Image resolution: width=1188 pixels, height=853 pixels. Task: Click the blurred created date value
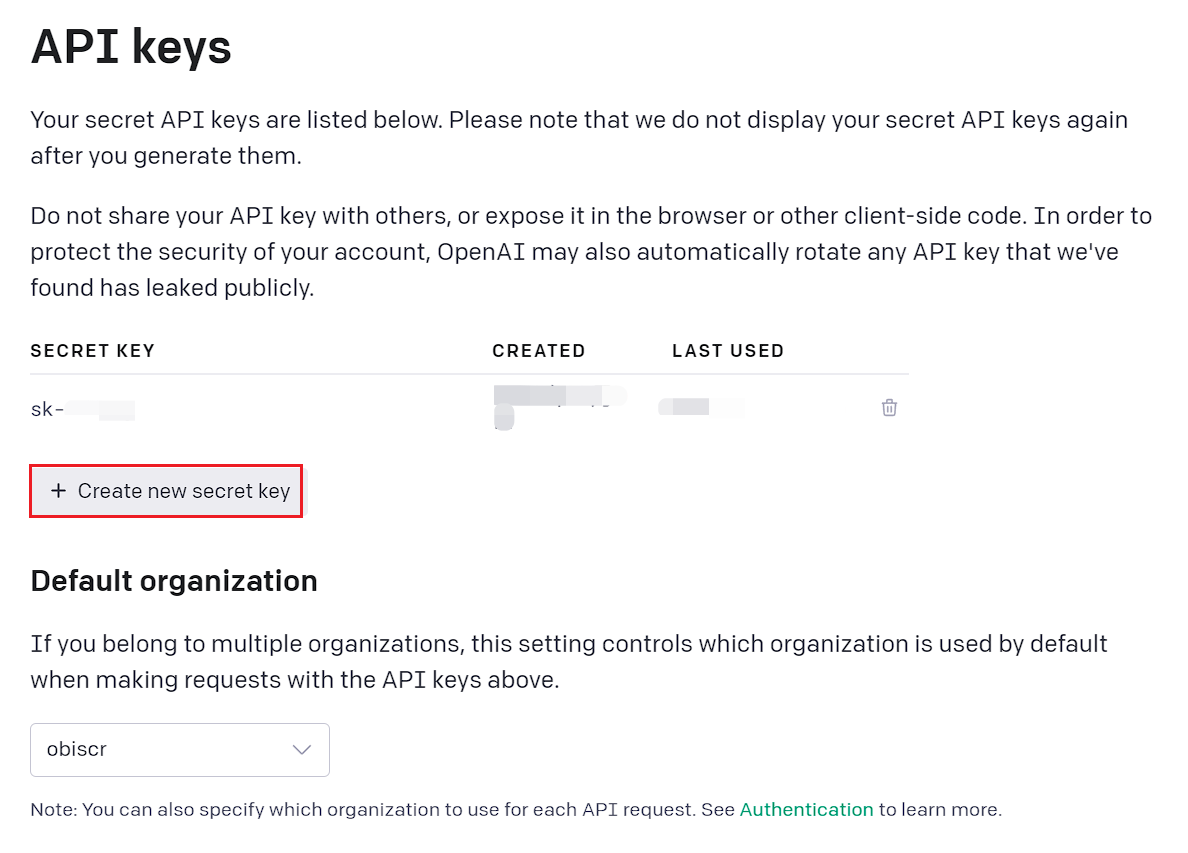tap(555, 401)
